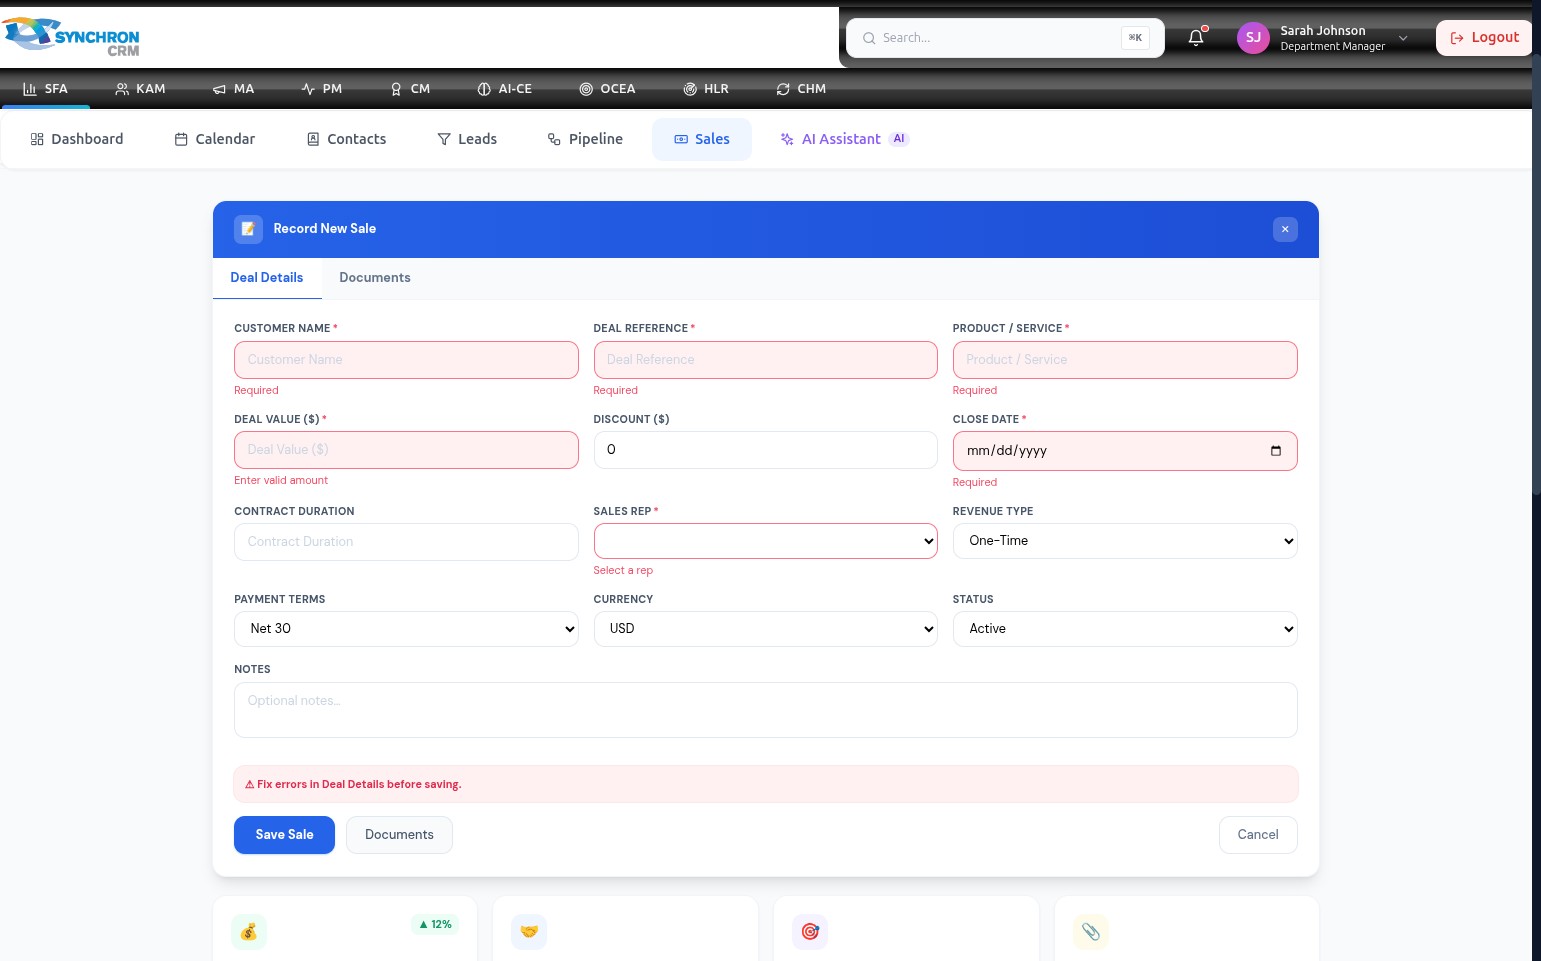
Task: Click Documents button near Save Sale
Action: click(x=399, y=835)
